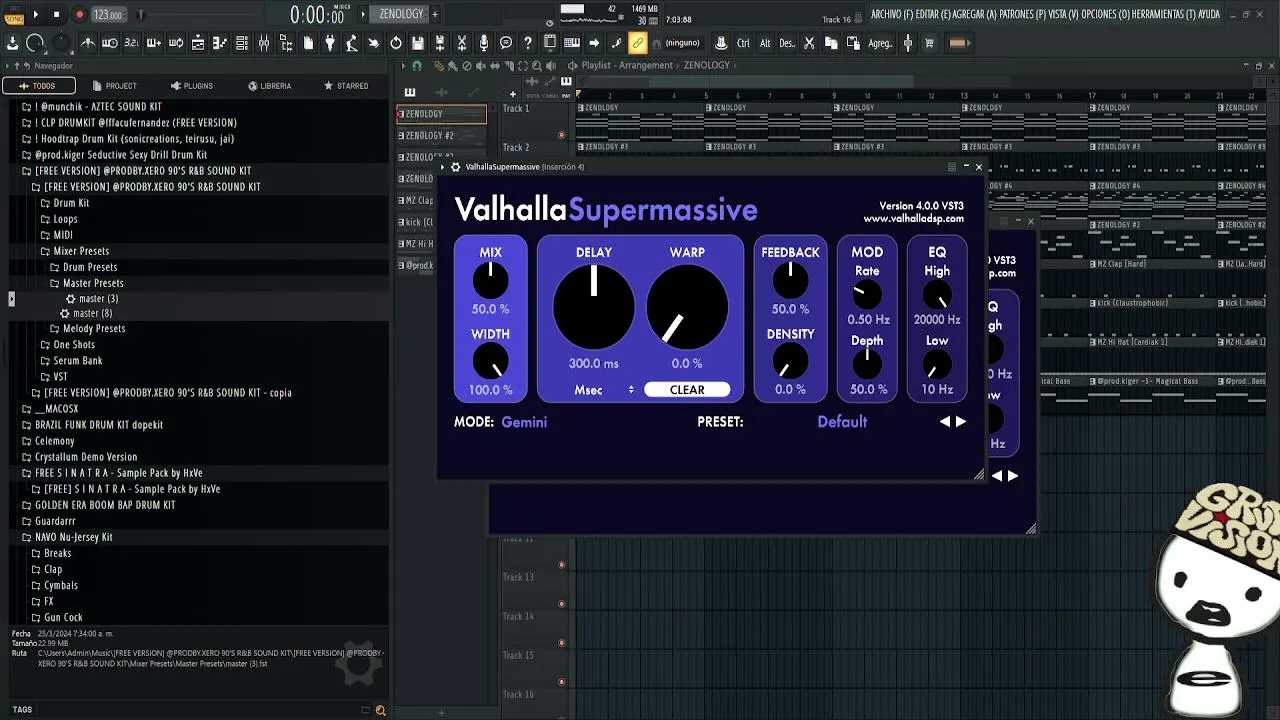Image resolution: width=1280 pixels, height=720 pixels.
Task: Toggle the highlighted link chain icon
Action: click(x=638, y=43)
